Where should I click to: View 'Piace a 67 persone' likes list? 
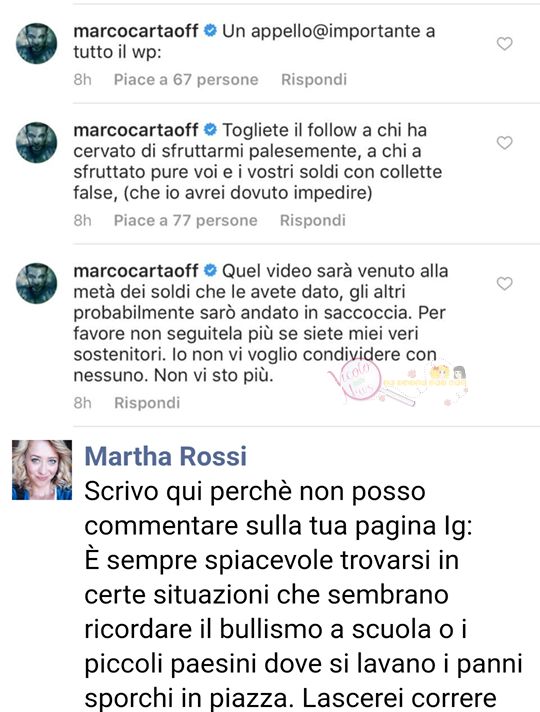[186, 79]
